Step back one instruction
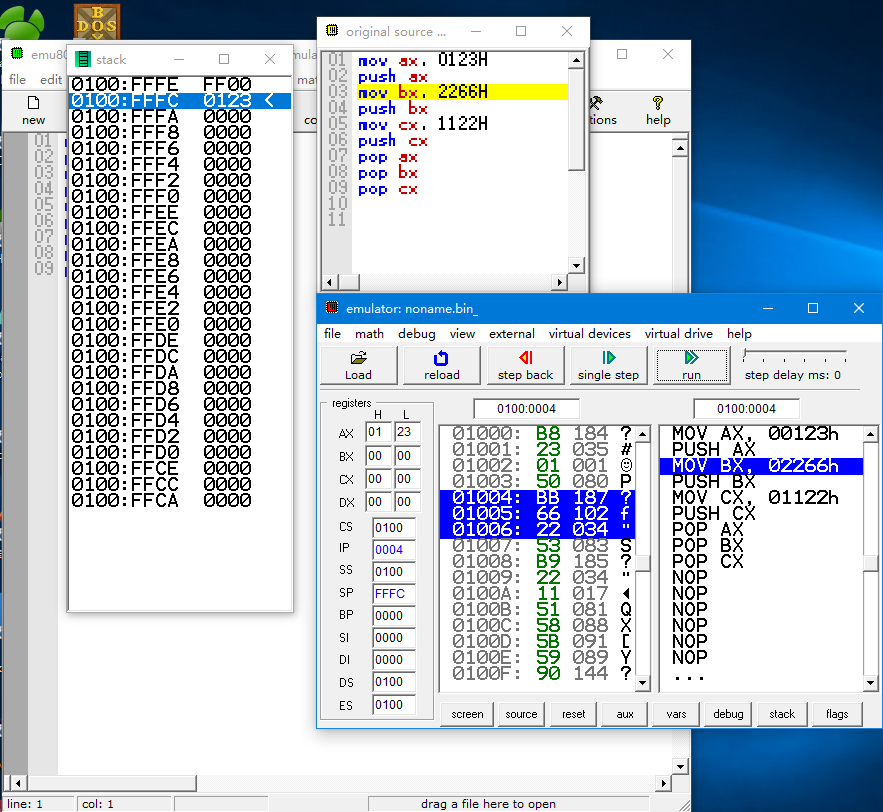Screen dimensions: 883x812 (x=525, y=366)
